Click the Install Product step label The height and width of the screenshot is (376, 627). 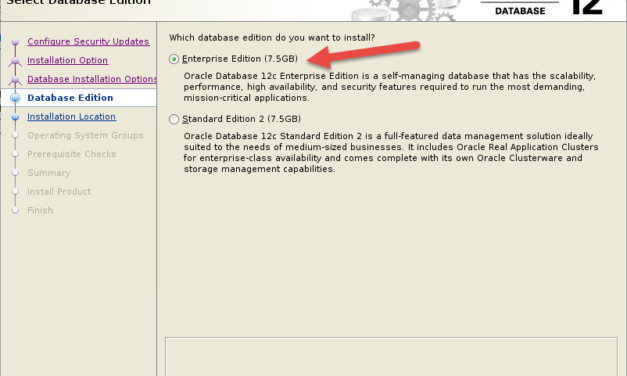click(x=59, y=192)
